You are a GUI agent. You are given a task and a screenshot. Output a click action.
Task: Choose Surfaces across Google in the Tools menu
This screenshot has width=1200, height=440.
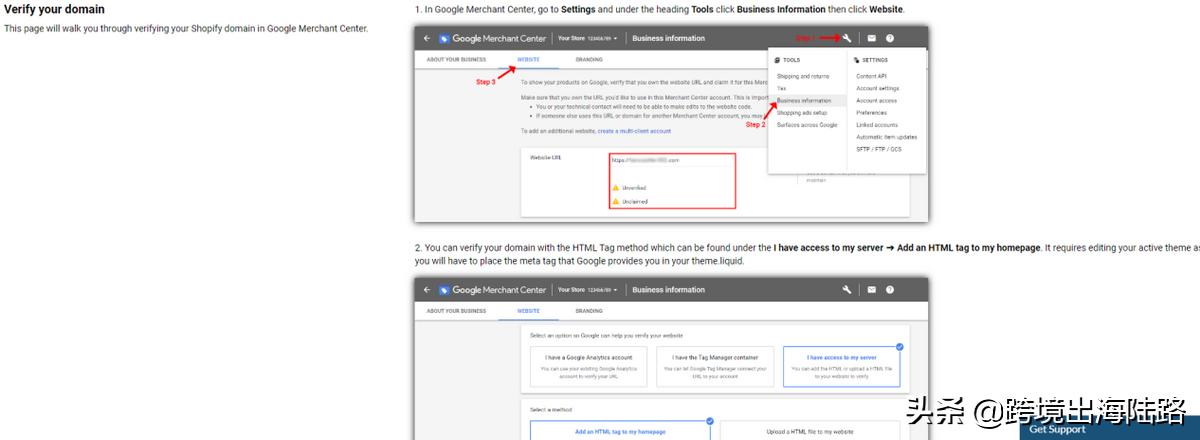pos(808,125)
